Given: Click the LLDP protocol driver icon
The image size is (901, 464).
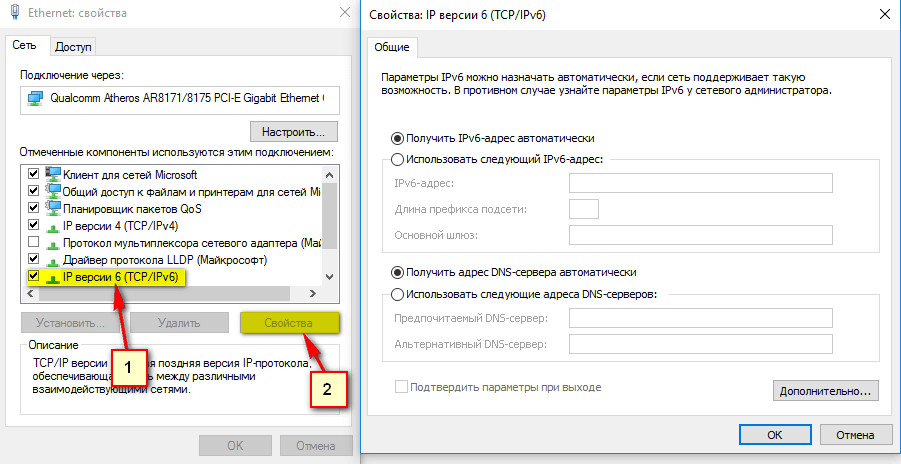Looking at the screenshot, I should pyautogui.click(x=53, y=261).
